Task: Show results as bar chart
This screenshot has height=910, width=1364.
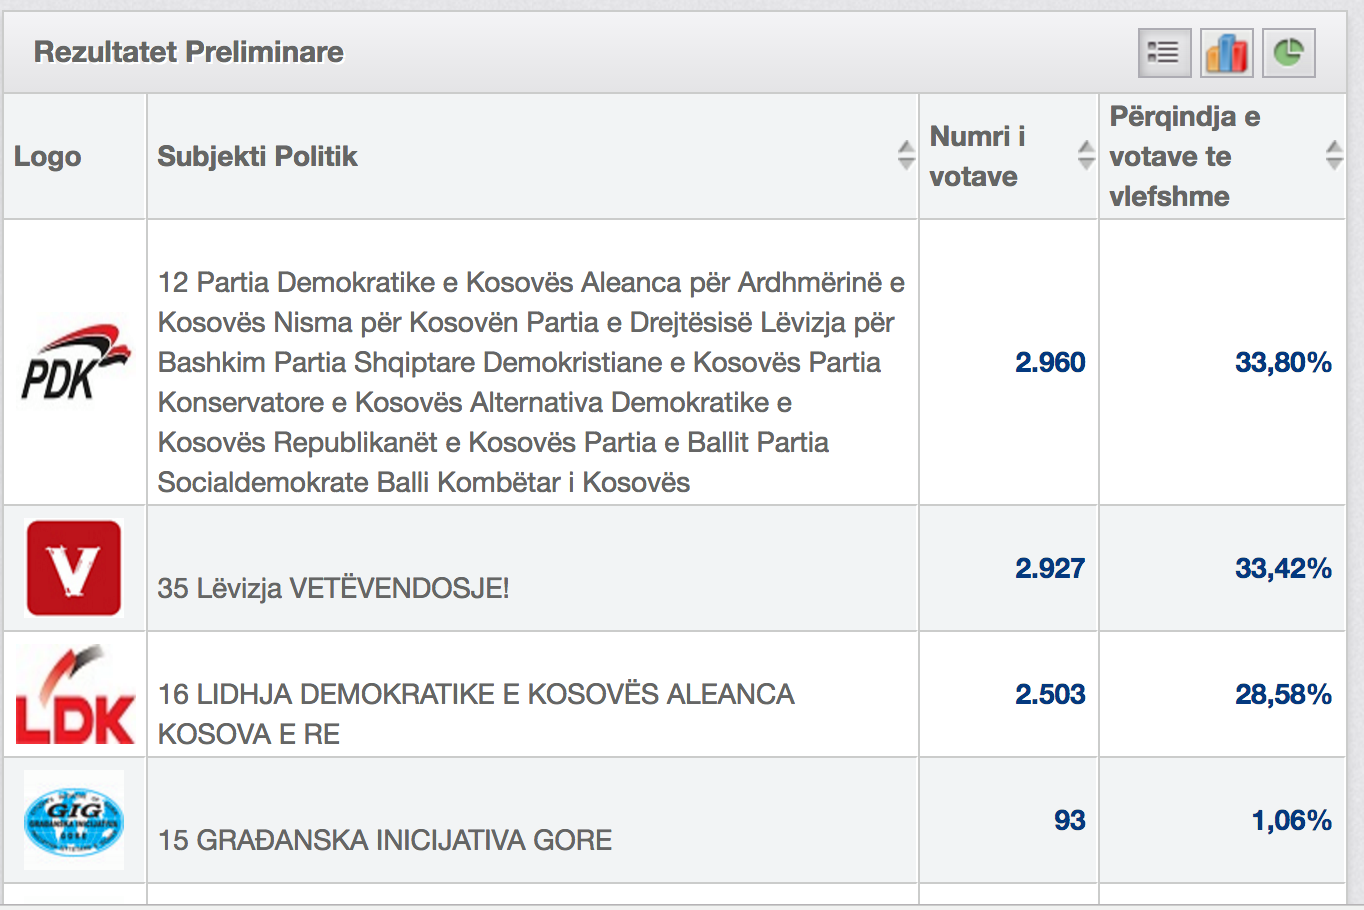Action: 1227,53
